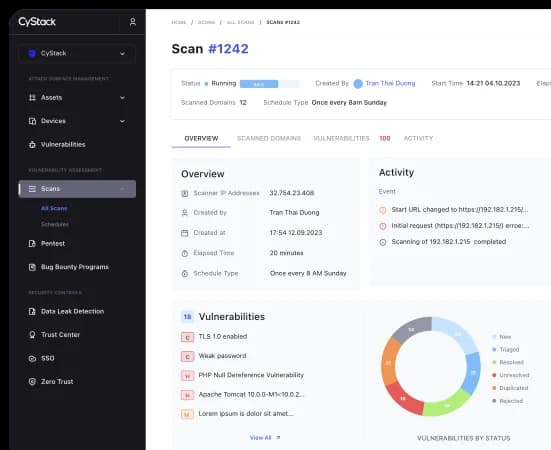The image size is (551, 450).
Task: Click the Scanner IP Addresses icon
Action: click(x=184, y=193)
